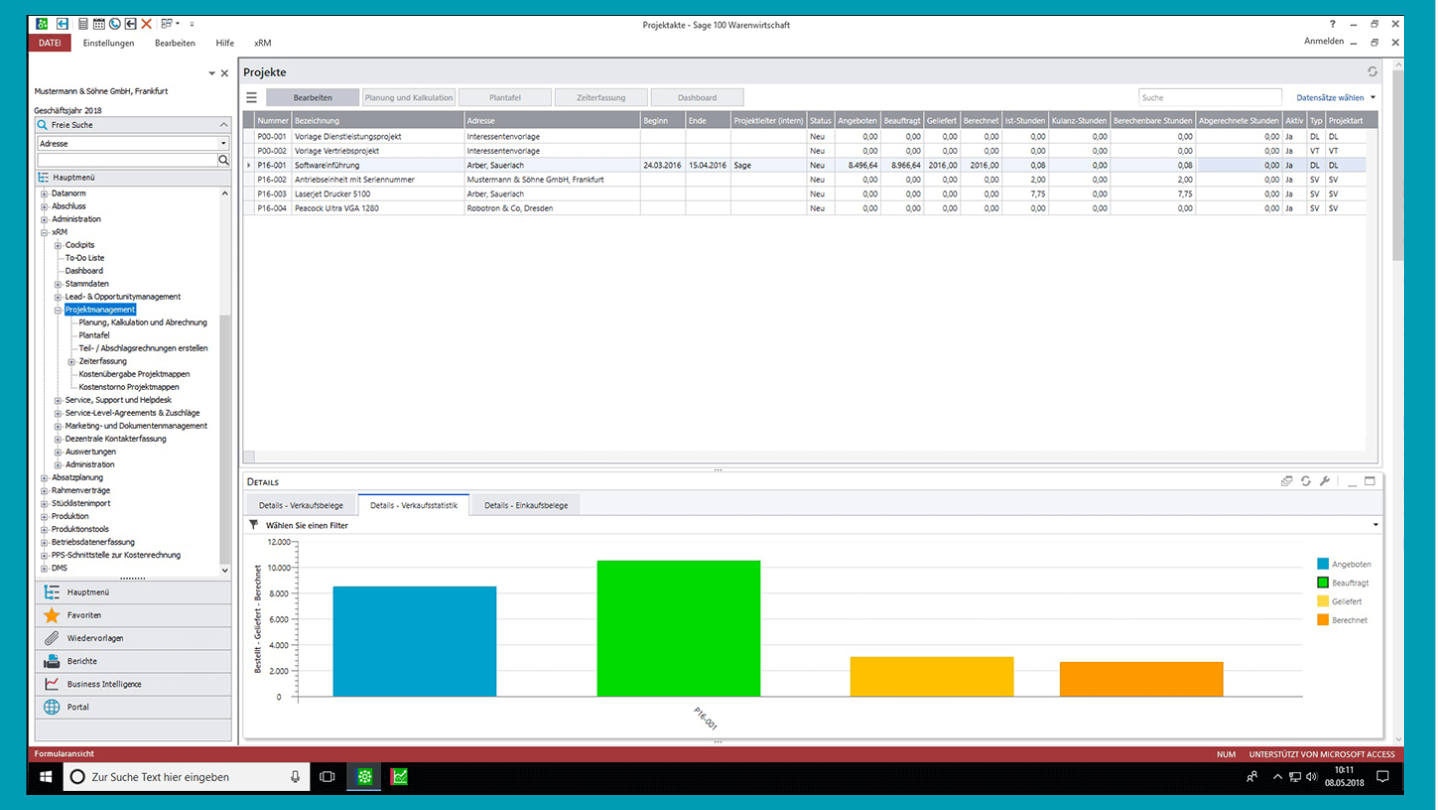
Task: Open the wrench settings icon in the Details panel
Action: 1324,481
